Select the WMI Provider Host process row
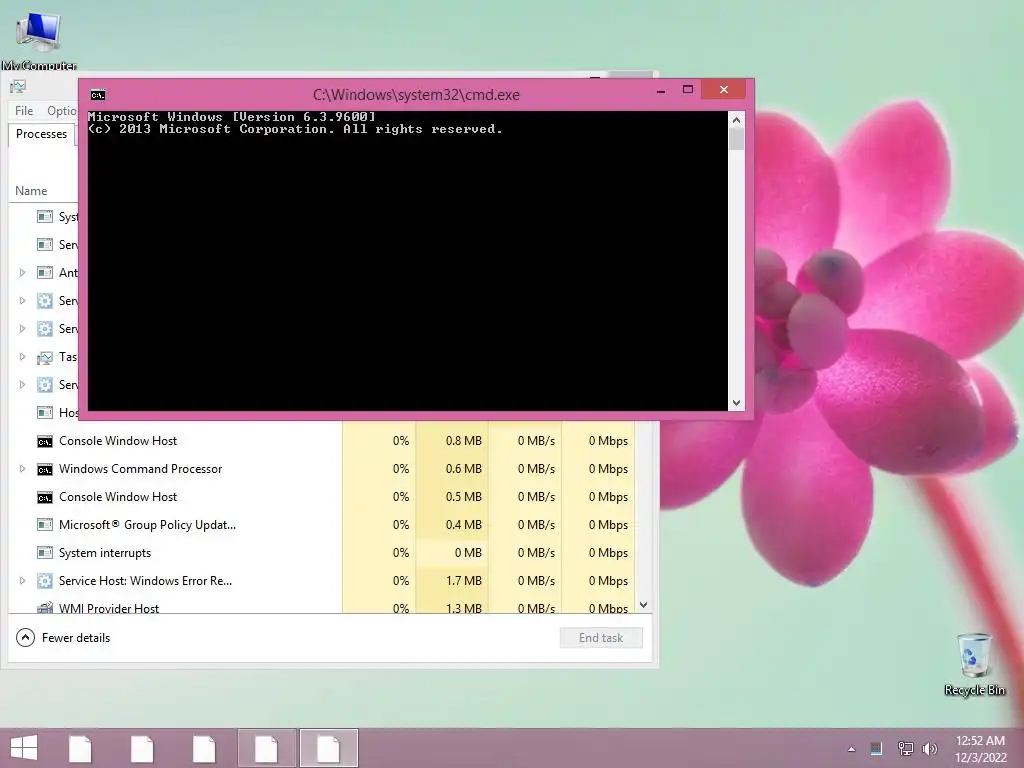This screenshot has width=1024, height=768. tap(321, 607)
